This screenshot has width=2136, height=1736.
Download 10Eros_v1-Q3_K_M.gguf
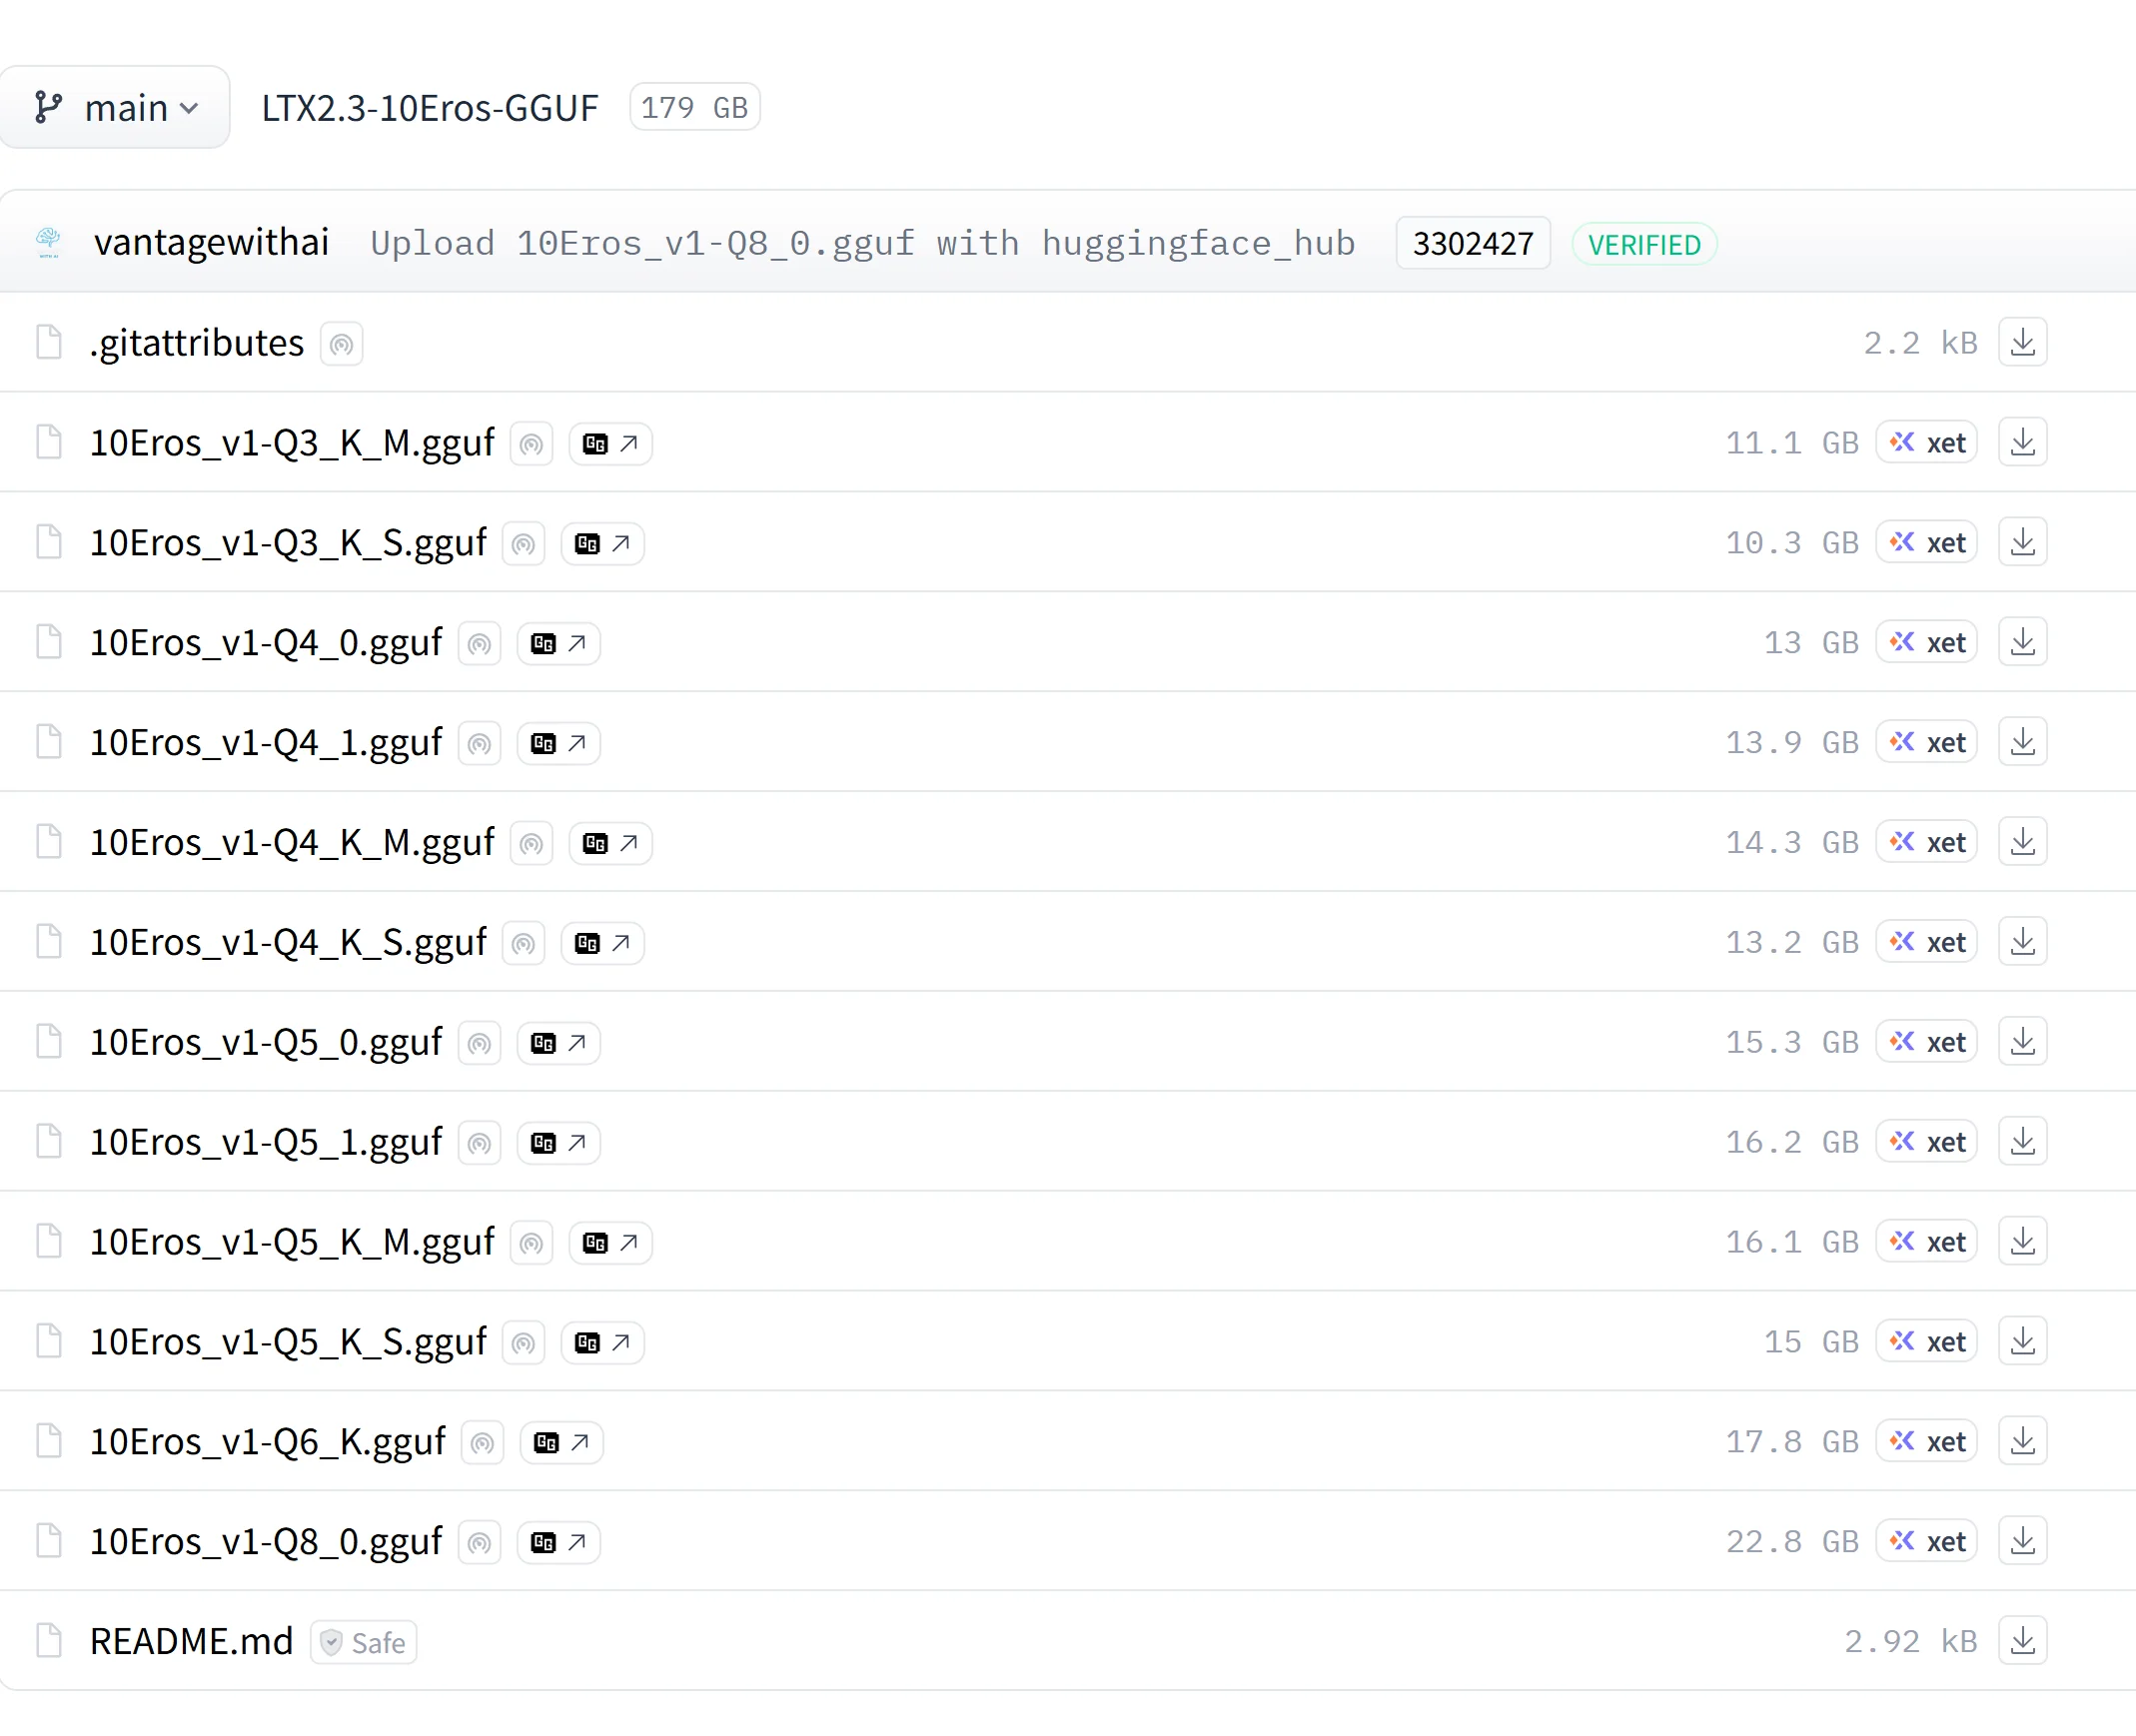click(x=2023, y=442)
